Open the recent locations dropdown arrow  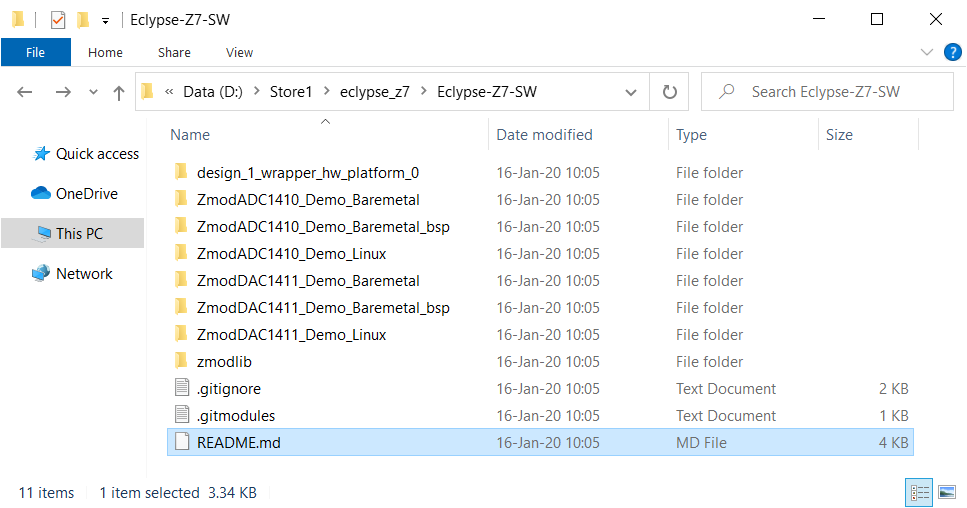[93, 92]
